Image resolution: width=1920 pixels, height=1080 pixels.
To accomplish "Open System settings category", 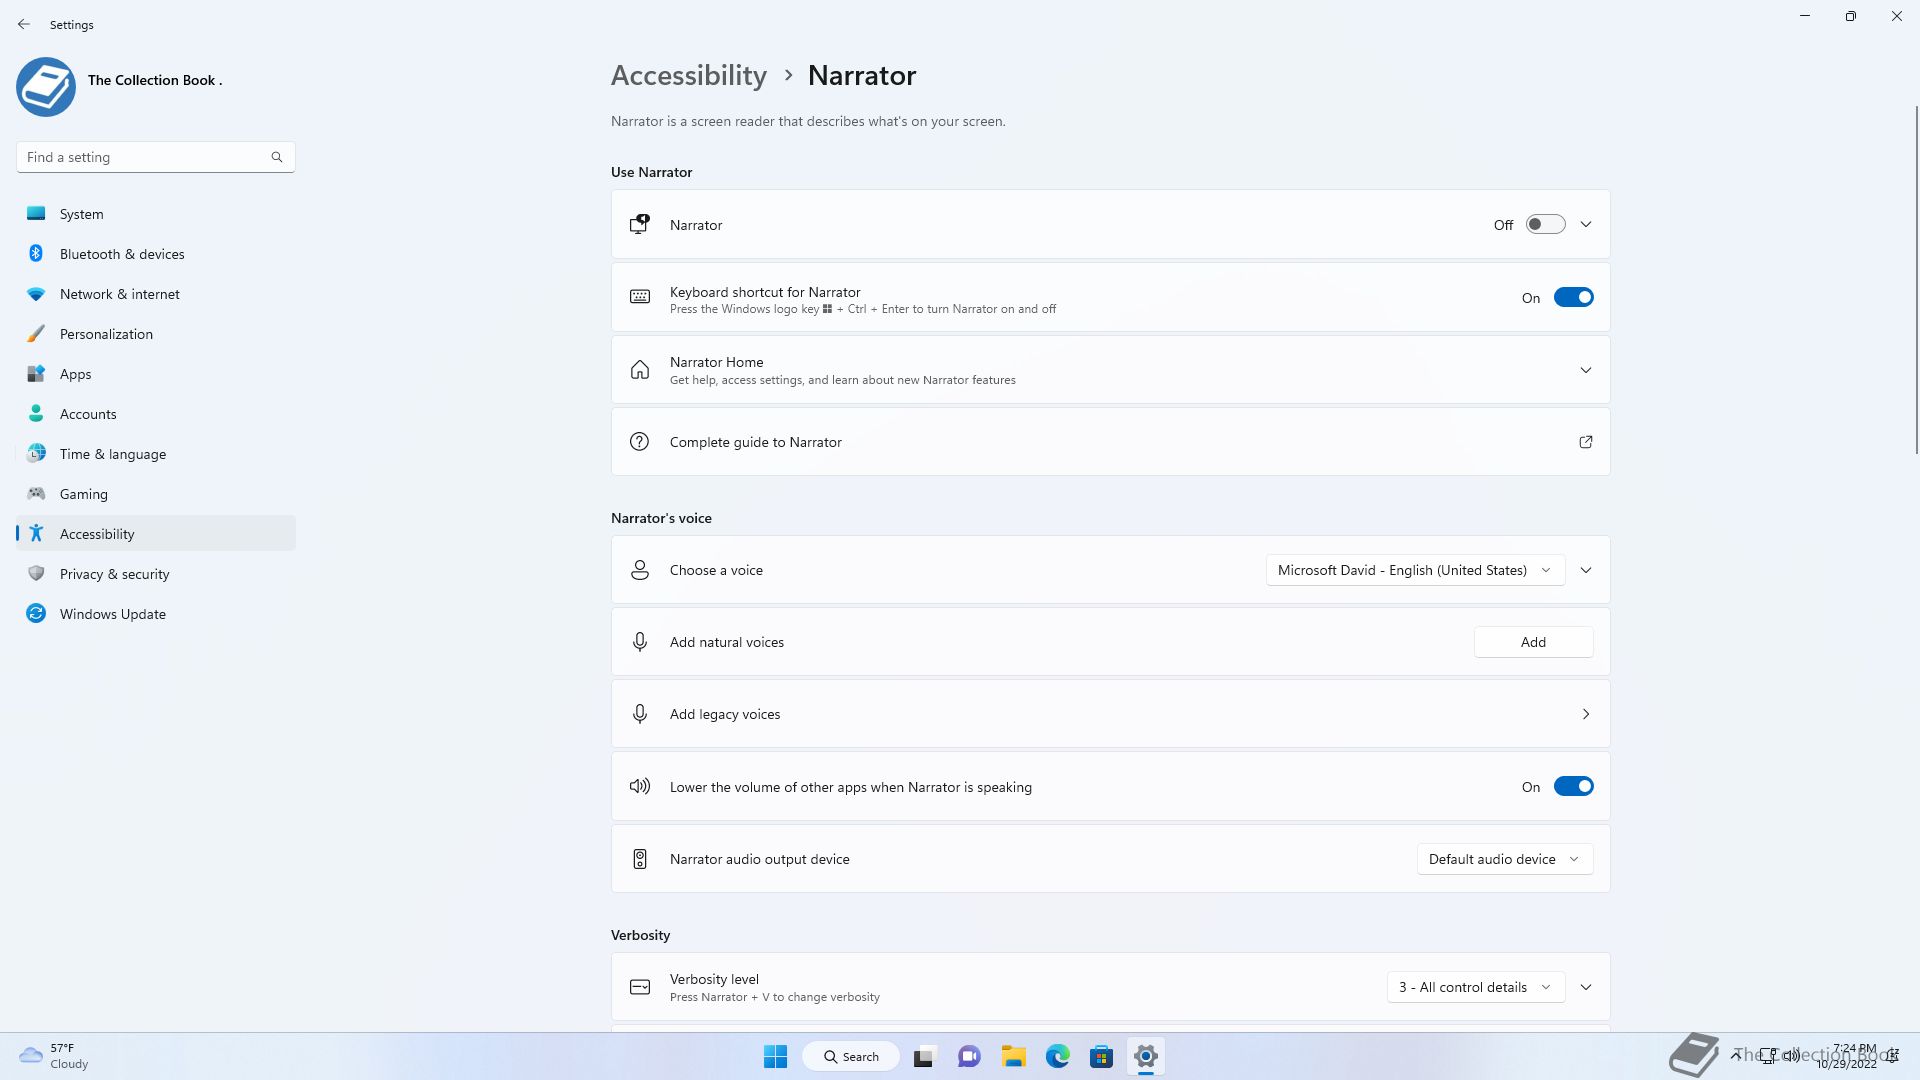I will point(156,214).
